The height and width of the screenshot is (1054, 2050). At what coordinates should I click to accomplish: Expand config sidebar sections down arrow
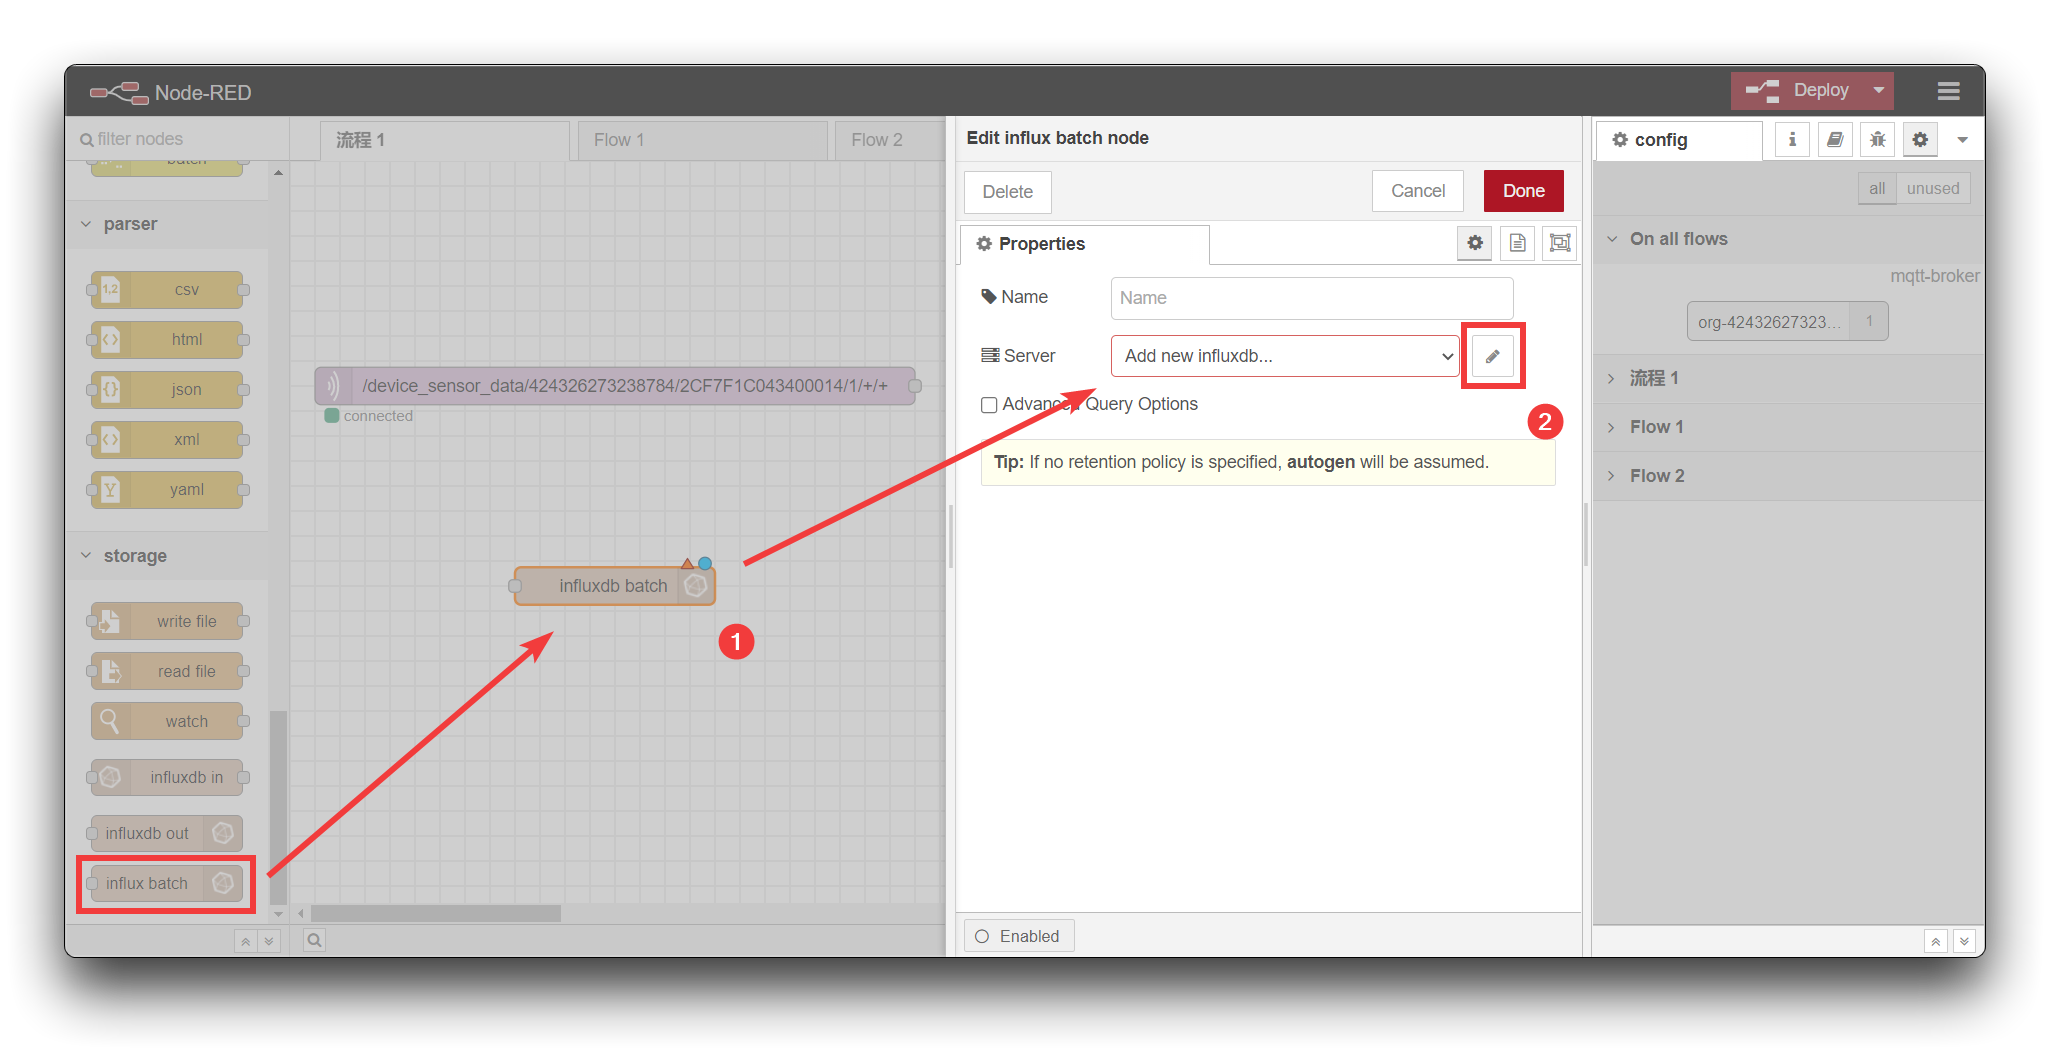point(1964,941)
